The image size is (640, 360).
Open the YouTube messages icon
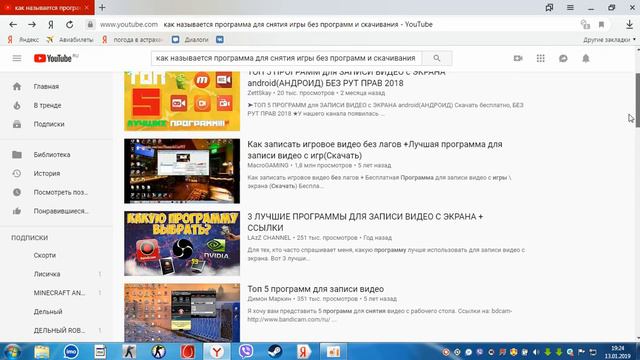pyautogui.click(x=563, y=58)
